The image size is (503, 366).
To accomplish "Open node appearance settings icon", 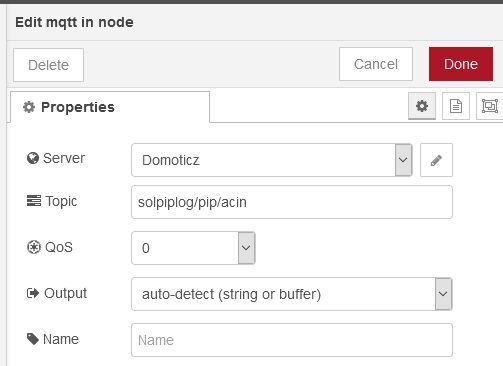I will click(x=490, y=106).
